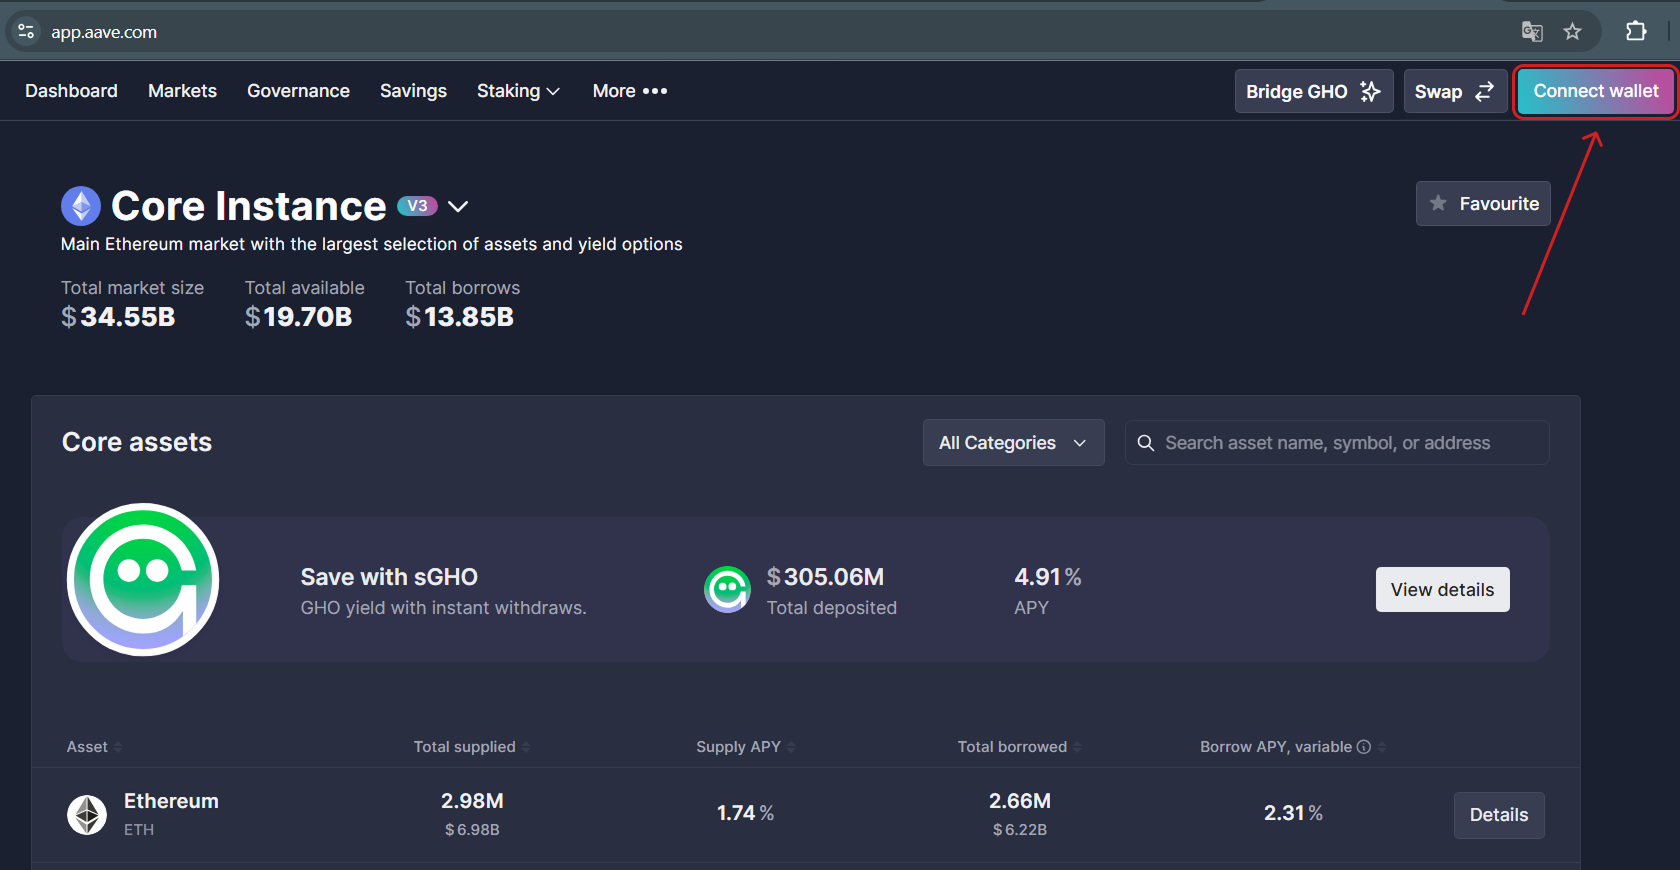This screenshot has width=1680, height=870.
Task: Click Ethereum's 2.98M total supplied value
Action: (472, 801)
